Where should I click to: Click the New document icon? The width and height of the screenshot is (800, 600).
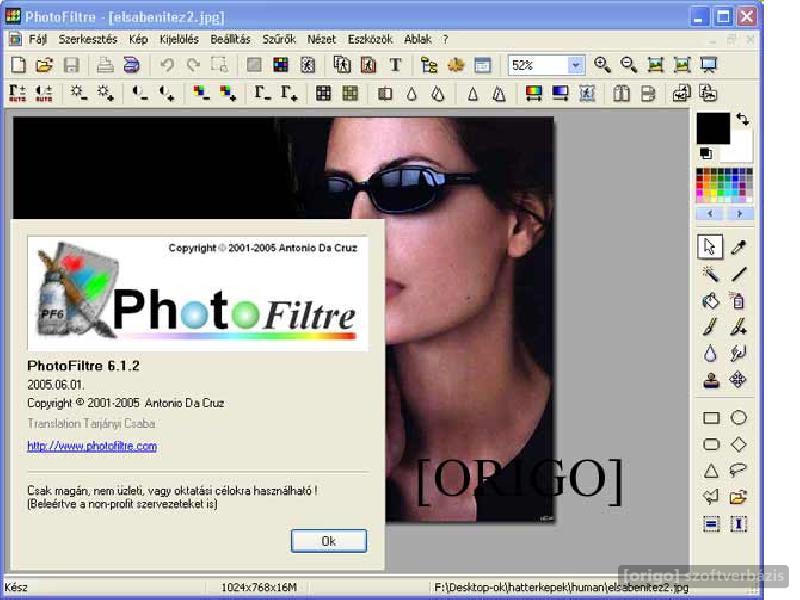coord(18,65)
